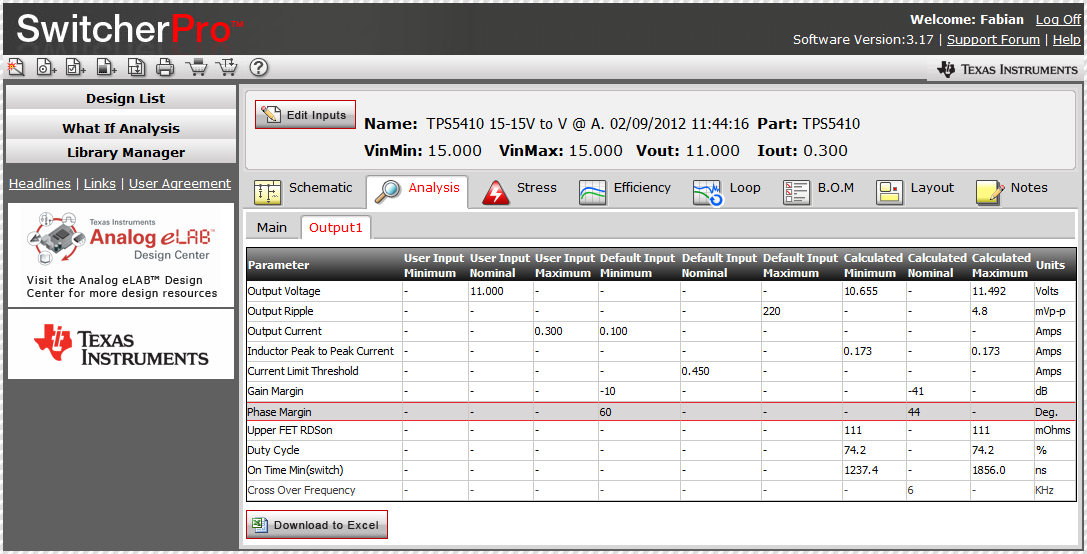Open the Efficiency tab
Screen dimensions: 1087x554
pos(642,188)
